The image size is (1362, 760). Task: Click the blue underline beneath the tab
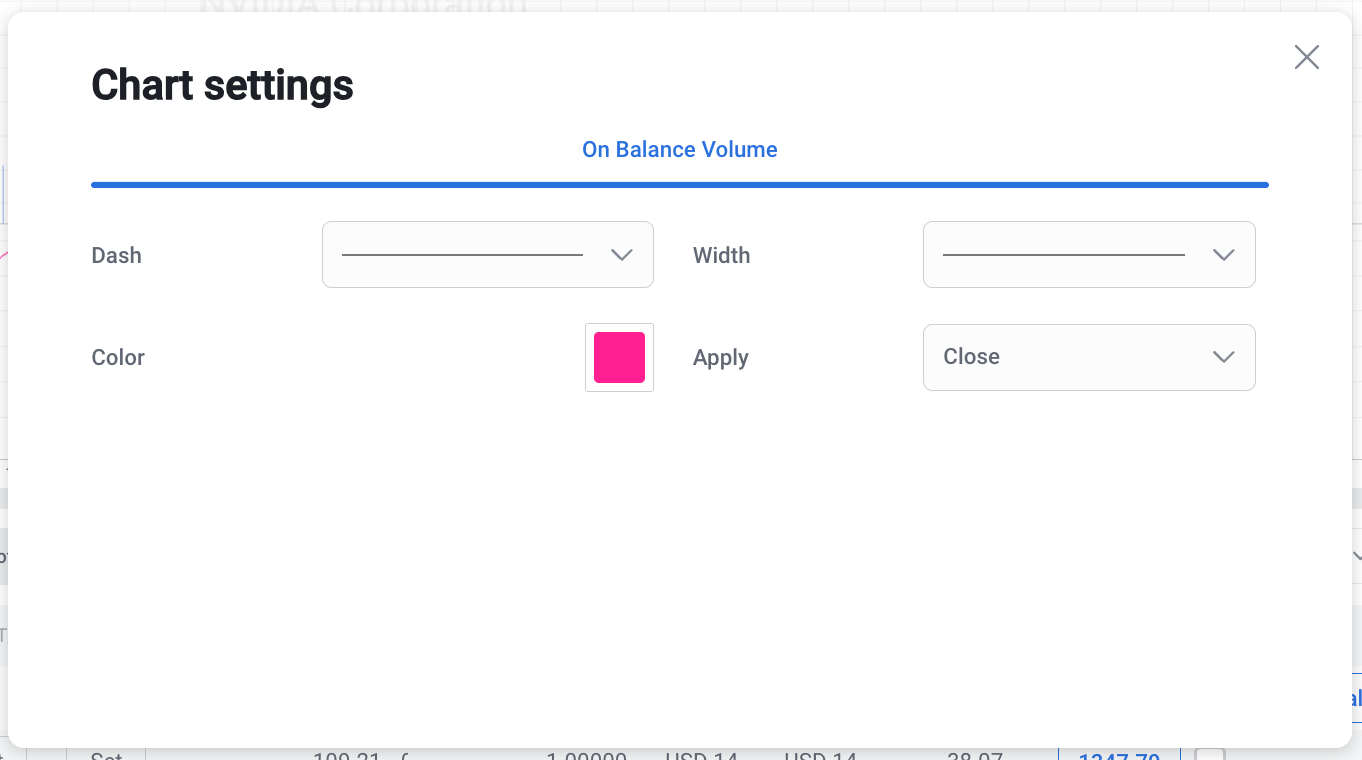tap(679, 185)
